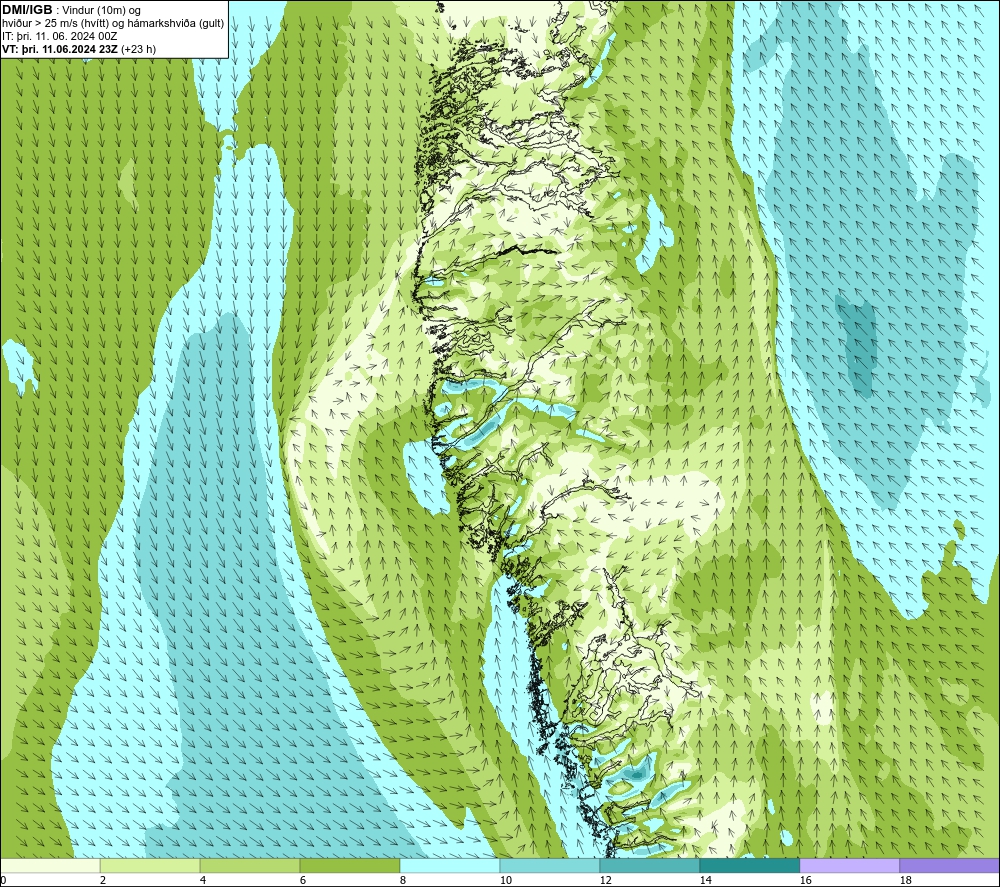Click the scale label '2'
The height and width of the screenshot is (887, 1000).
coord(103,881)
